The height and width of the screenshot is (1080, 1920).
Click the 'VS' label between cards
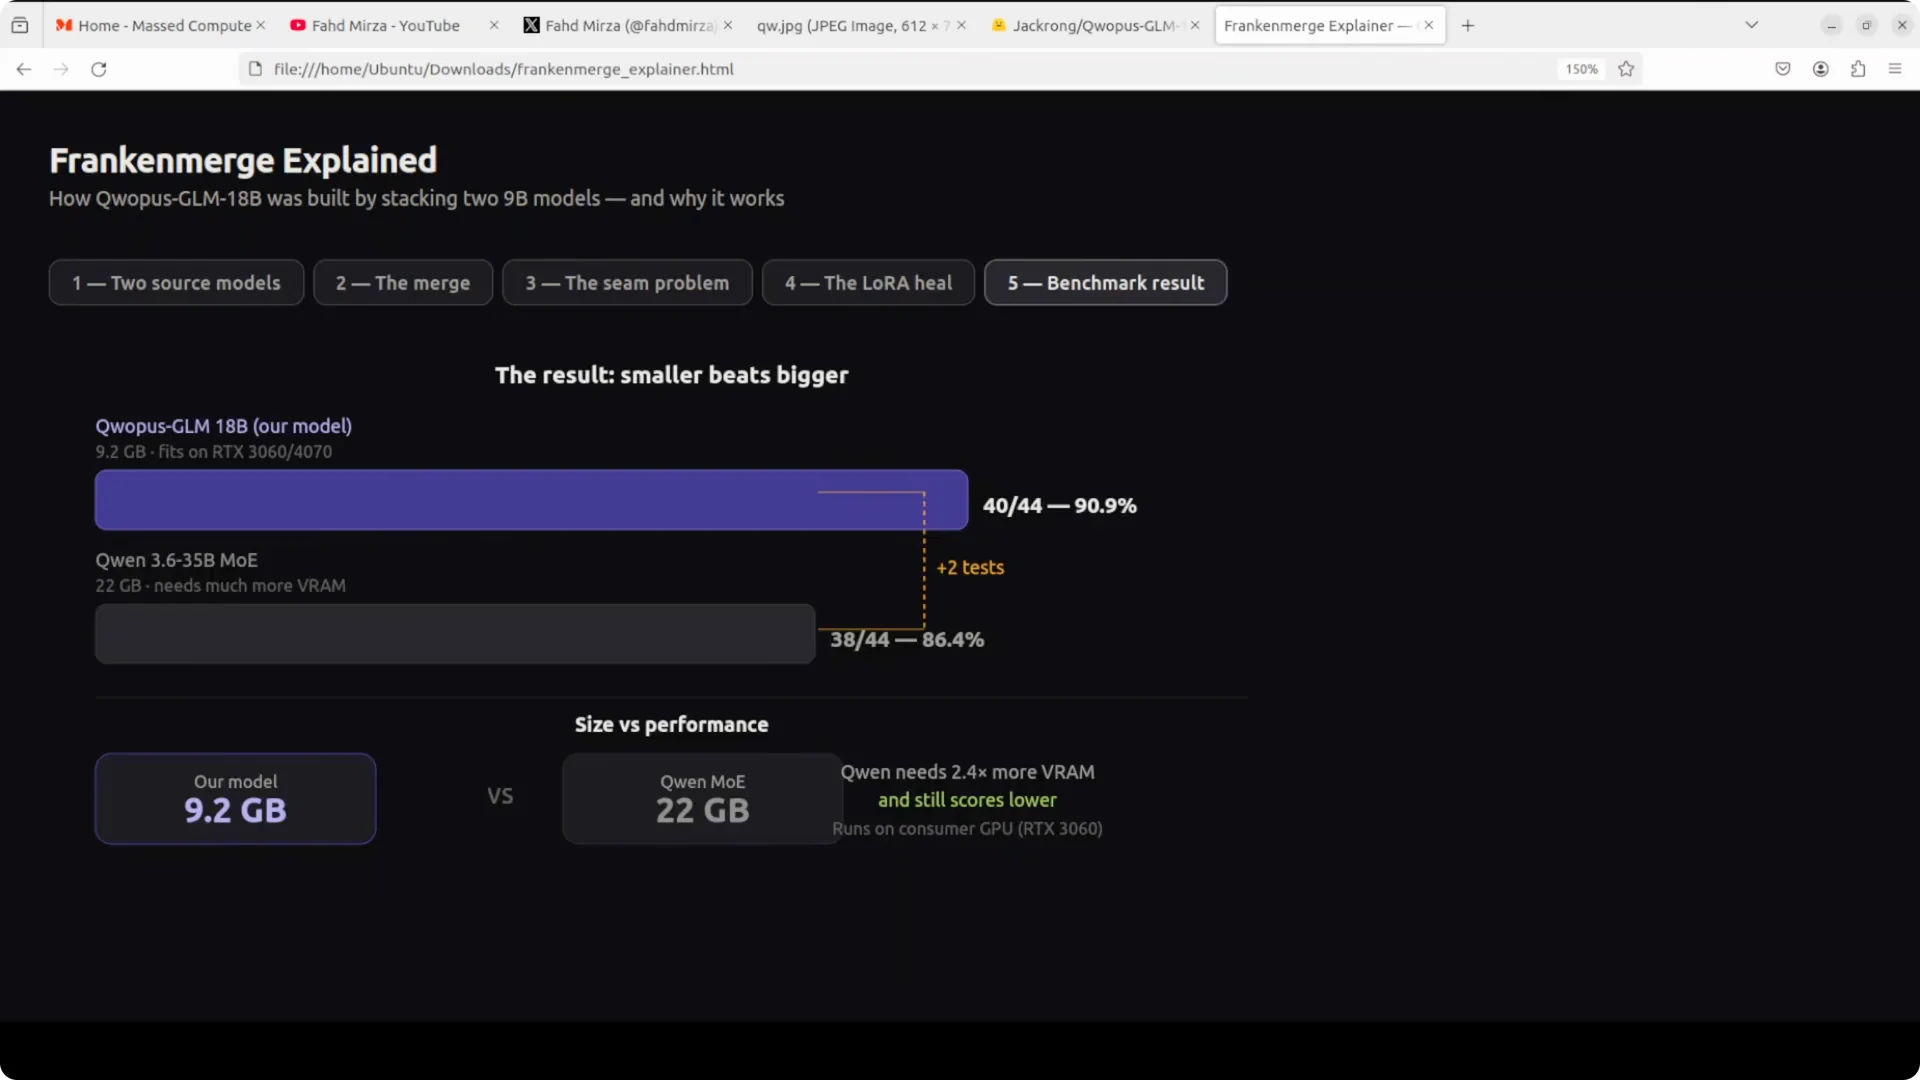click(x=500, y=796)
